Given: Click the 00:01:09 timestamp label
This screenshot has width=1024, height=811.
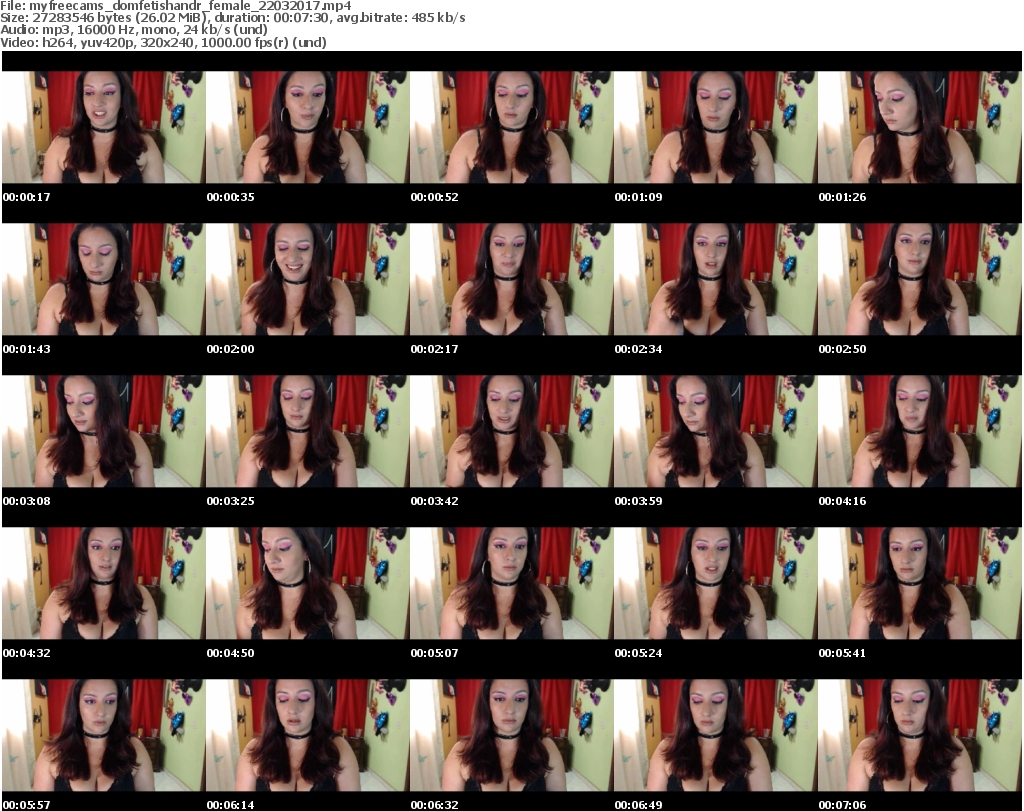Looking at the screenshot, I should (x=639, y=197).
